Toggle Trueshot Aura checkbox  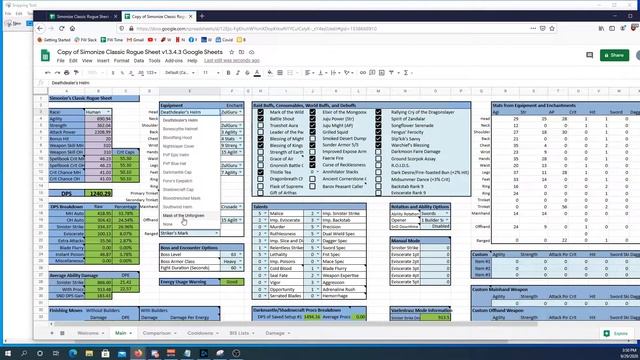pos(260,125)
